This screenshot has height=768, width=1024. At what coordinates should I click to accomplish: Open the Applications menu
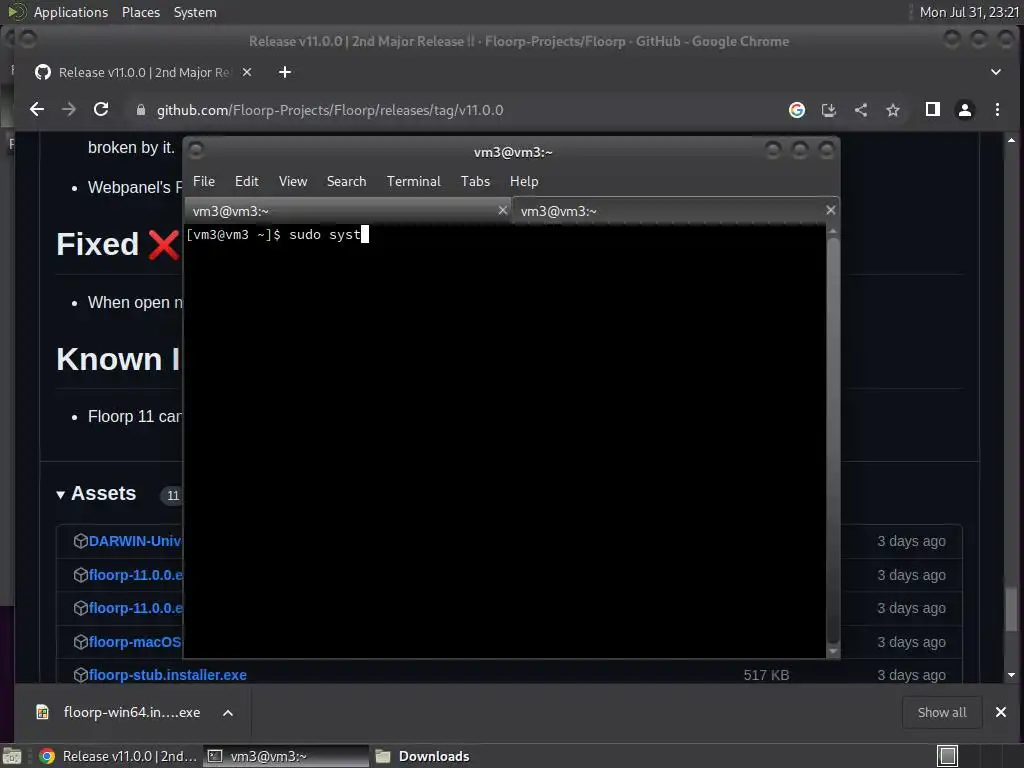coord(71,12)
